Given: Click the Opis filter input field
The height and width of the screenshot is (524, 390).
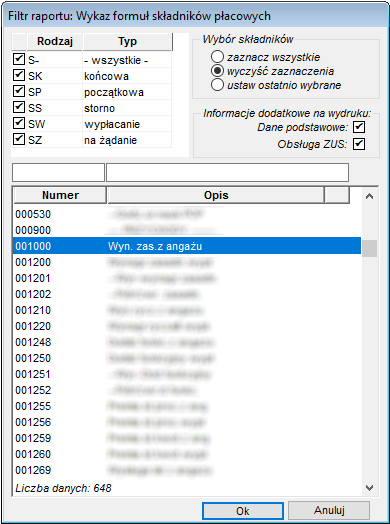Looking at the screenshot, I should pos(227,172).
